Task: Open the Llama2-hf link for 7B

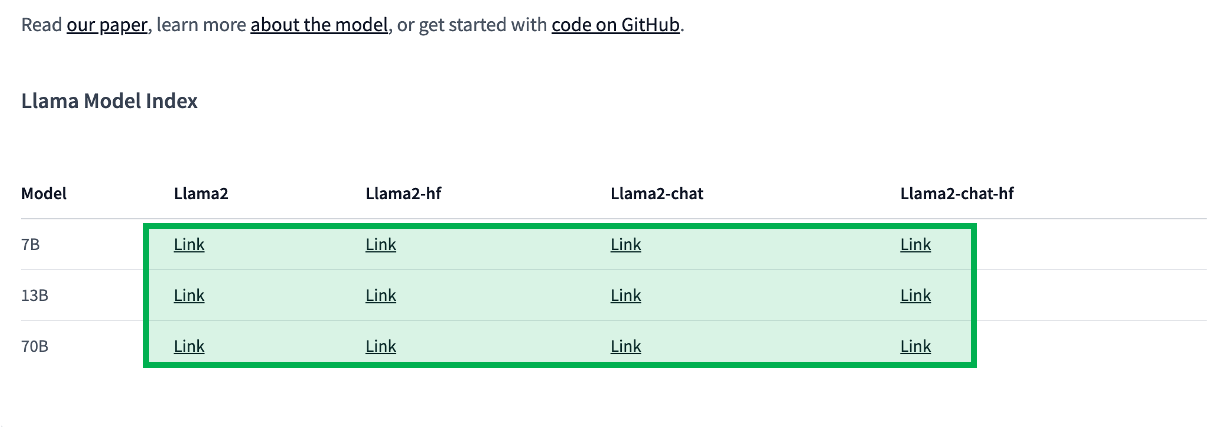Action: 381,244
